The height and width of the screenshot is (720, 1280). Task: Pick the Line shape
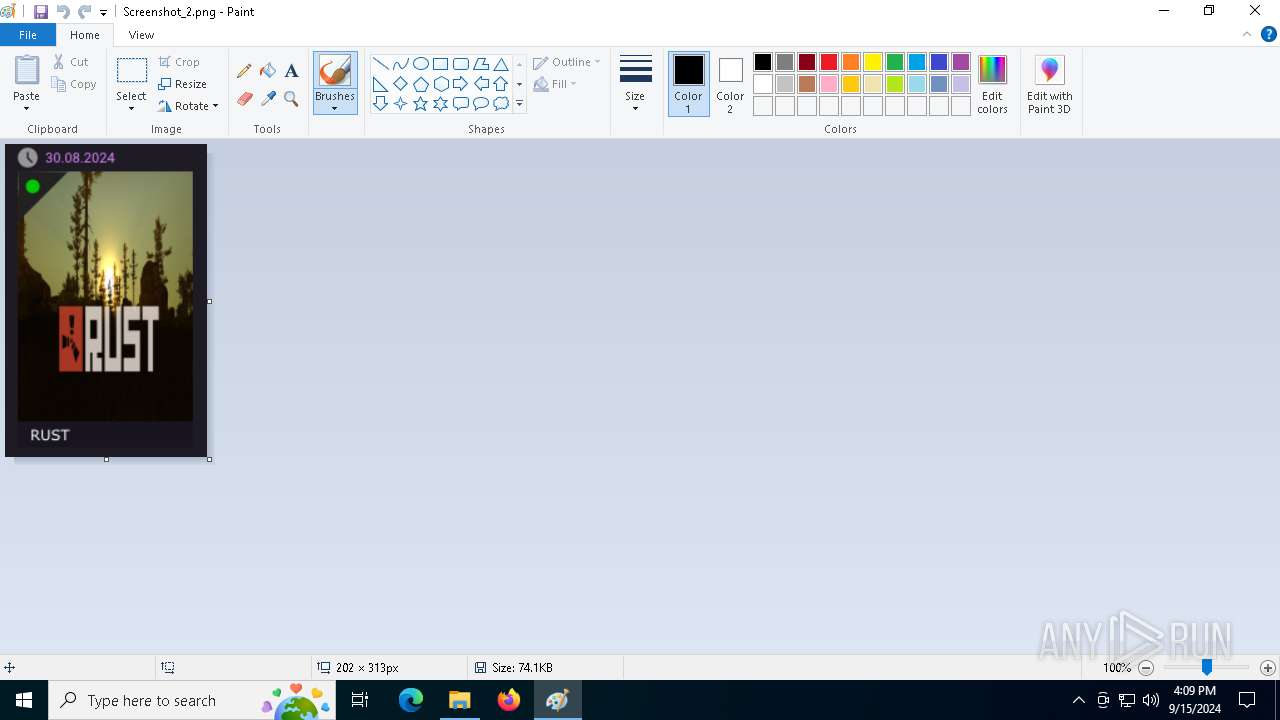(381, 64)
